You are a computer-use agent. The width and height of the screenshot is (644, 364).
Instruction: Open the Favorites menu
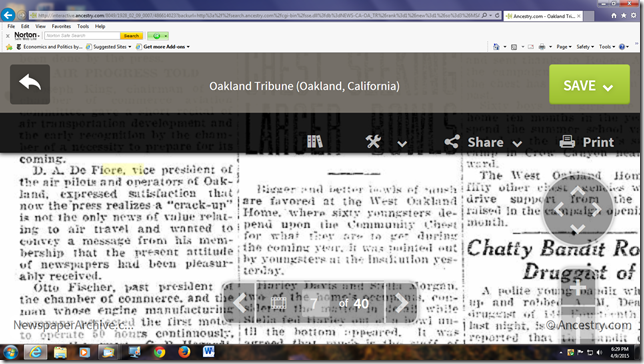[61, 26]
